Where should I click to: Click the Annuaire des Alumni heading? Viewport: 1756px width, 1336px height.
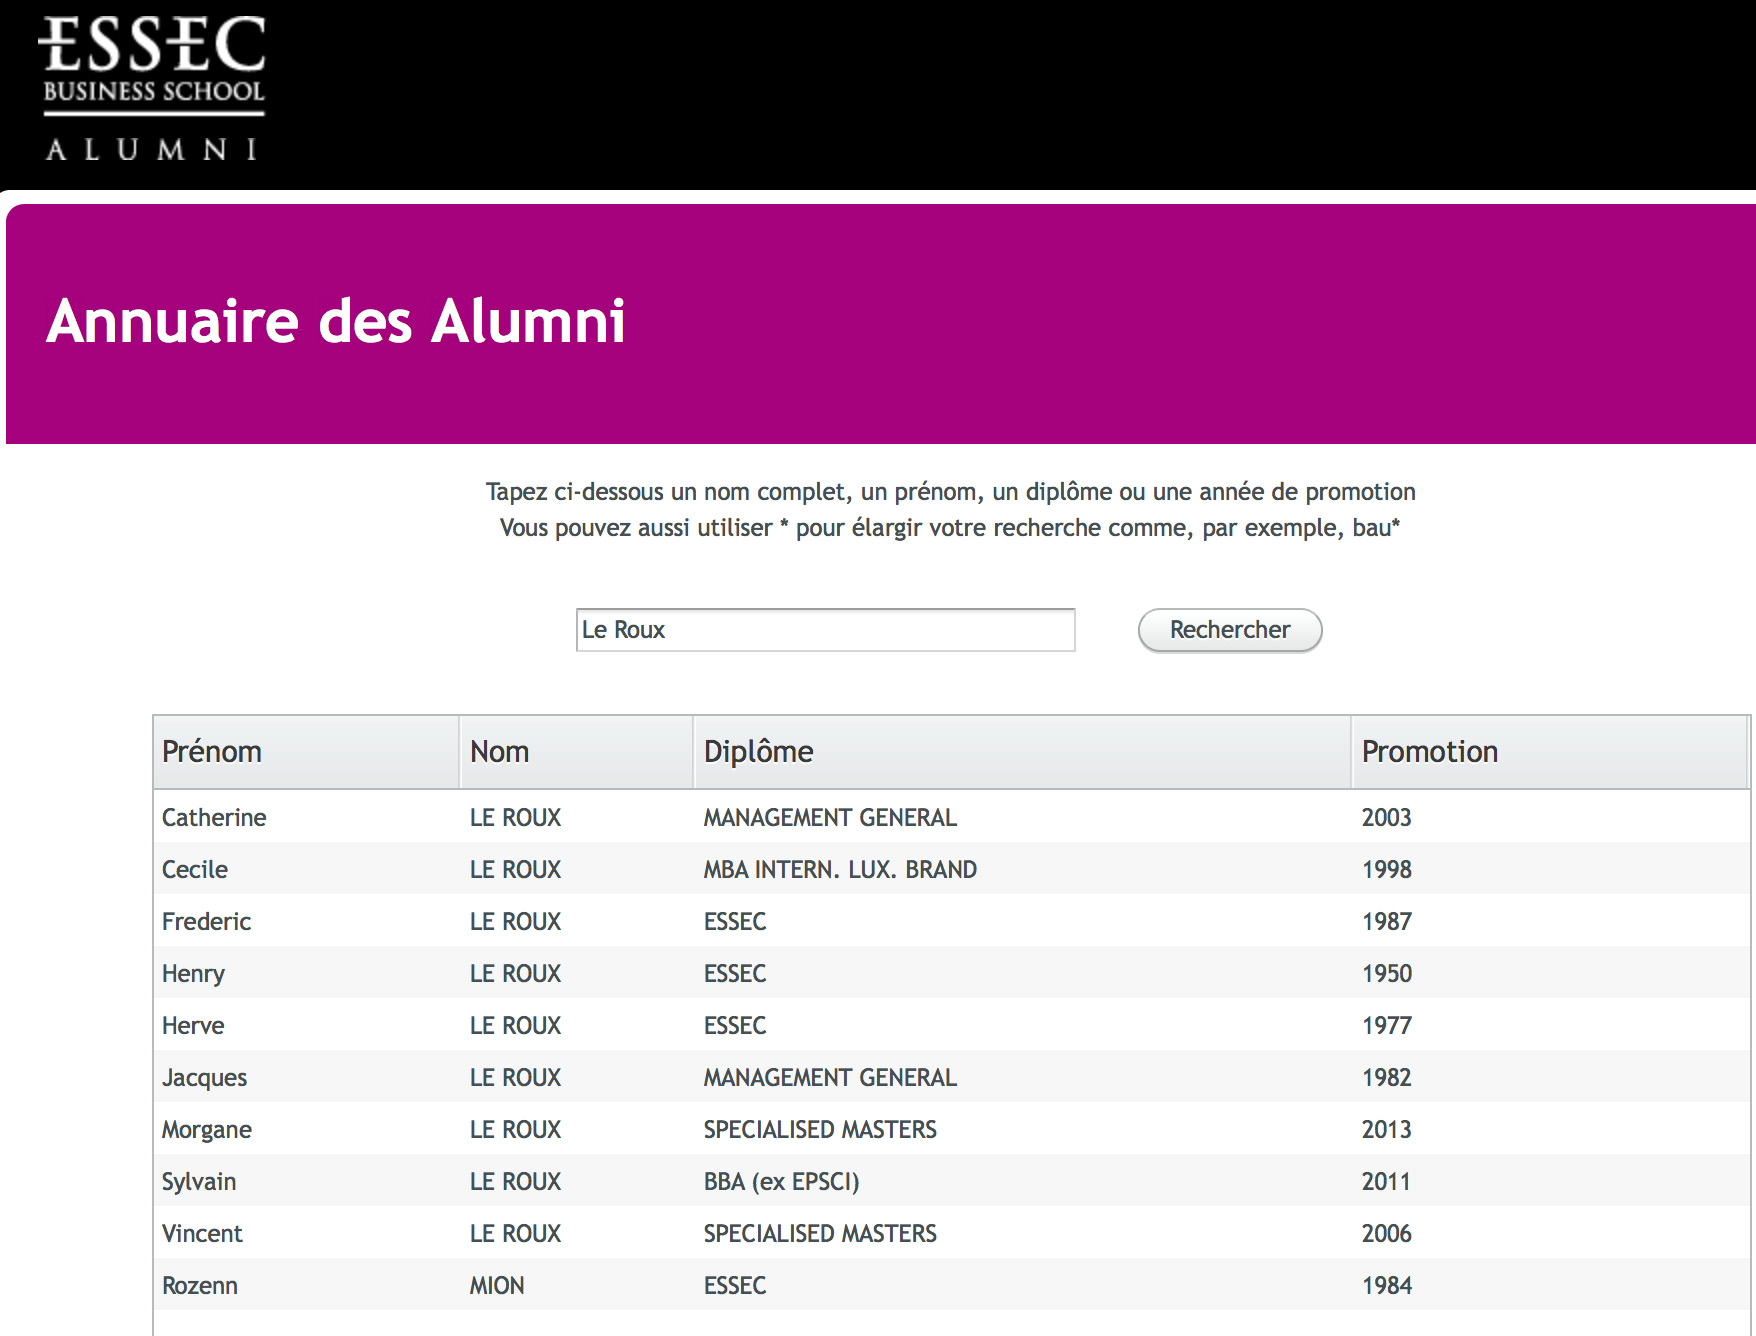coord(336,321)
